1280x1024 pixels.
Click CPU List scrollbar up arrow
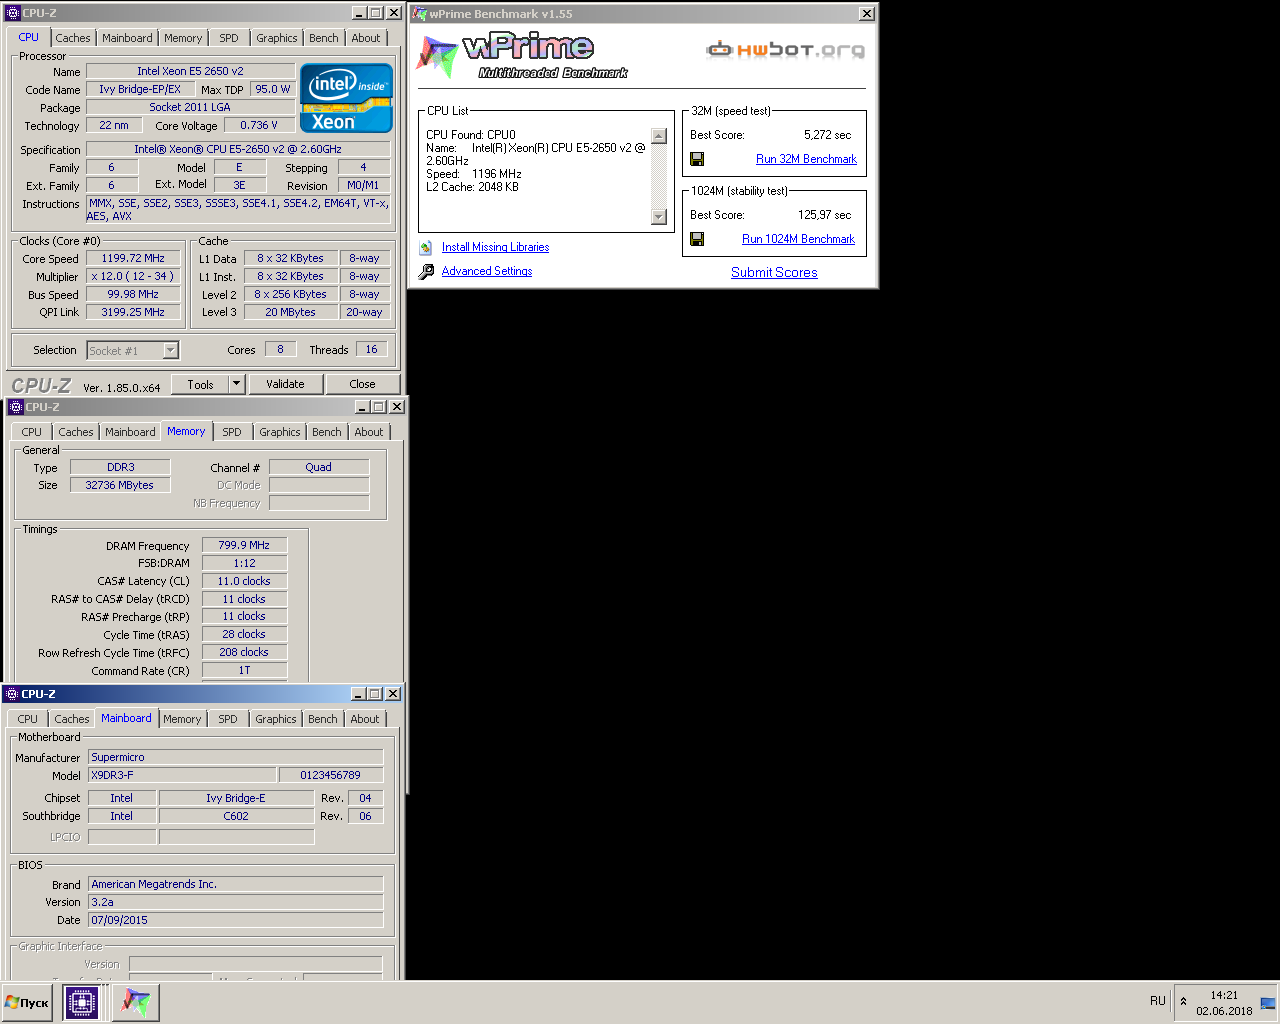pyautogui.click(x=658, y=136)
